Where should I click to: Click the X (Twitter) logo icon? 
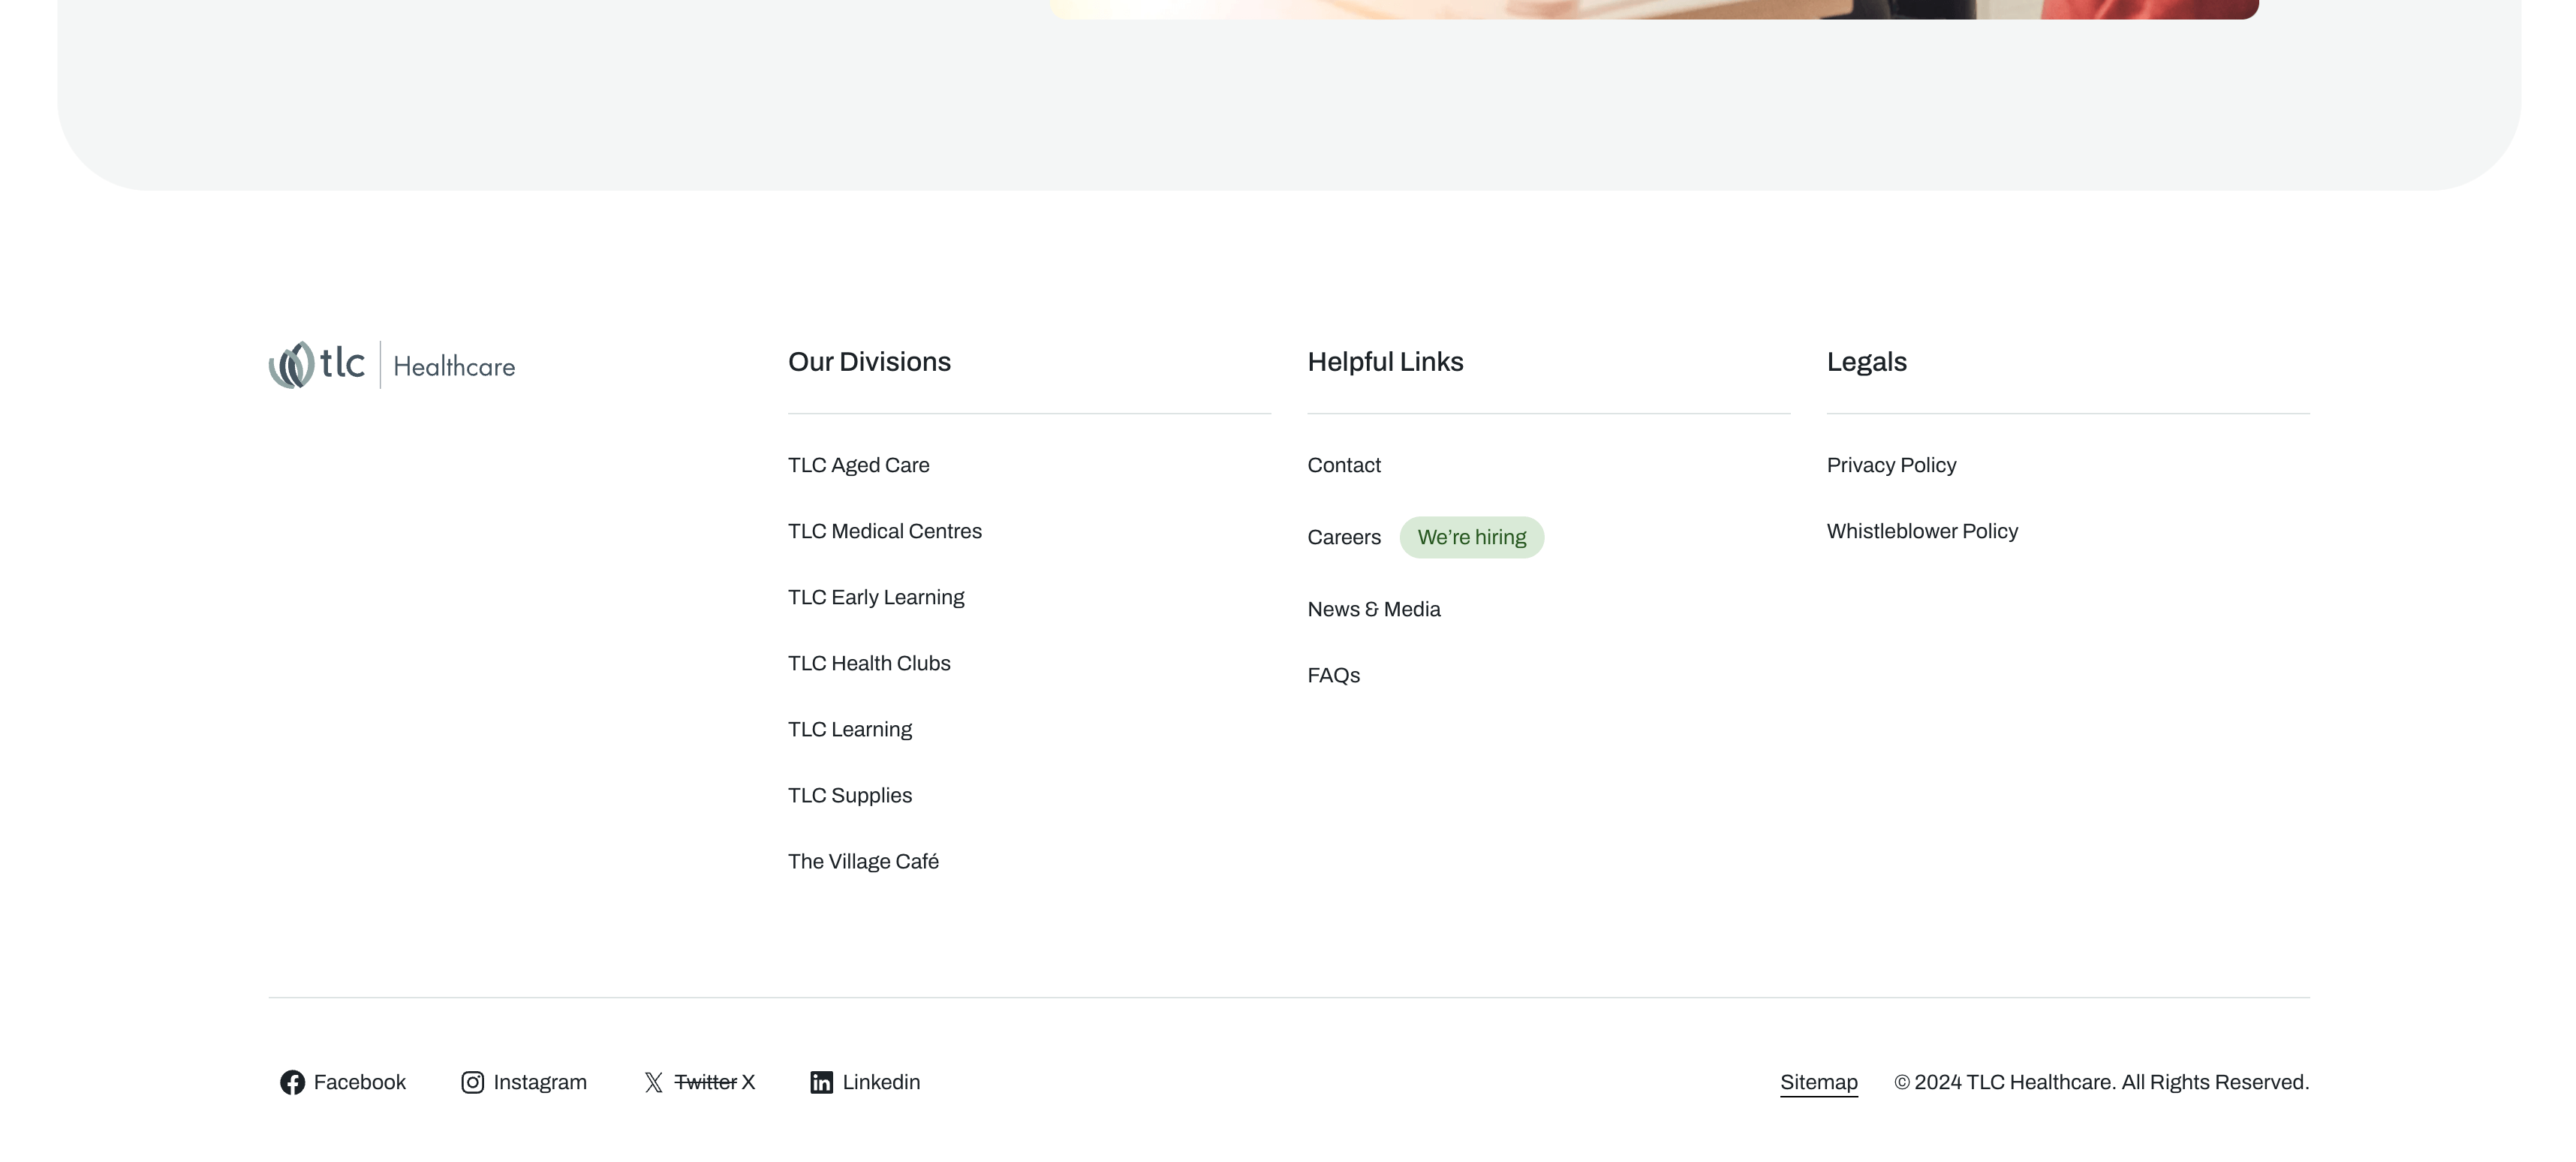pyautogui.click(x=653, y=1083)
